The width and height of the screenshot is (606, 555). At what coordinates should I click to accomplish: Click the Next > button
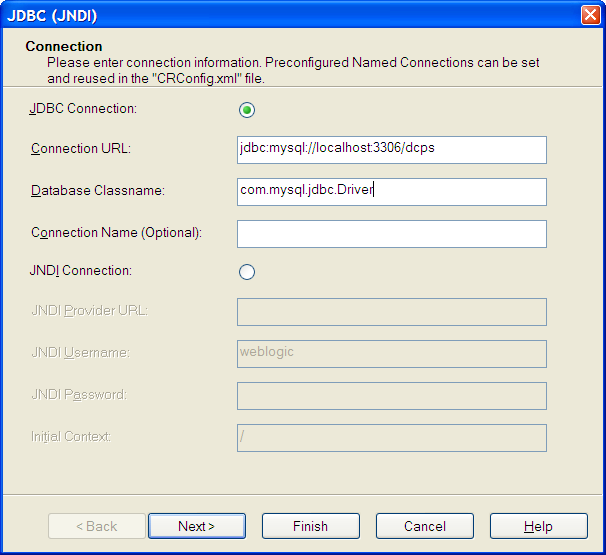[x=197, y=526]
